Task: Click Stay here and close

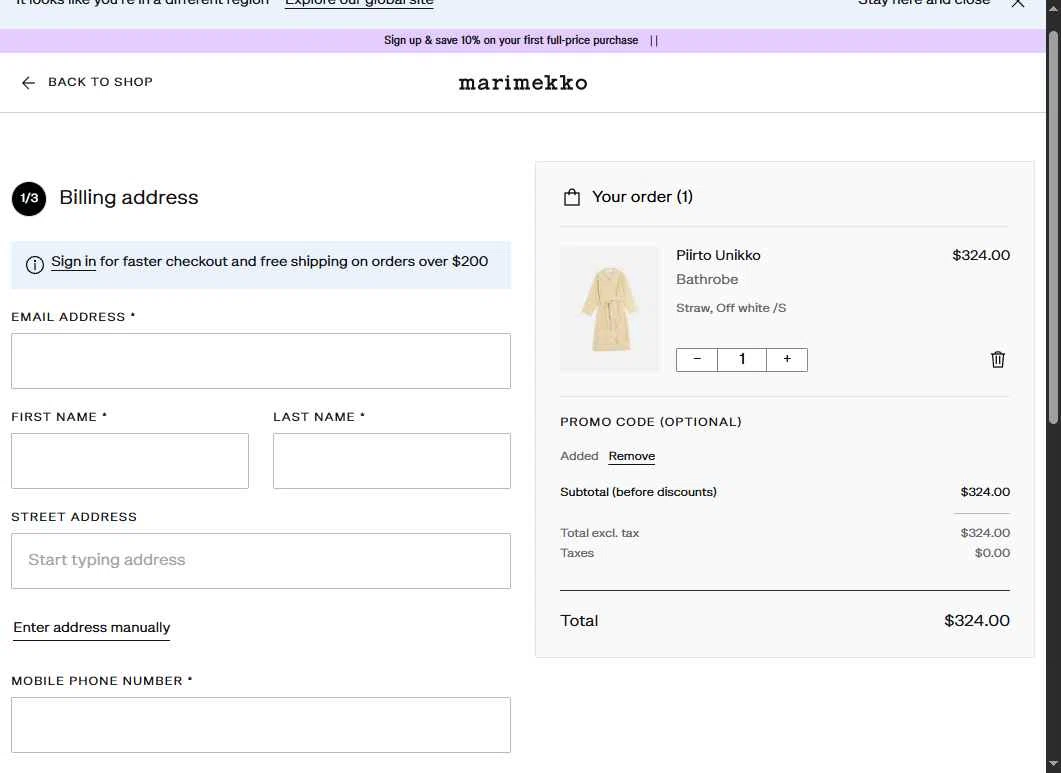Action: (924, 3)
